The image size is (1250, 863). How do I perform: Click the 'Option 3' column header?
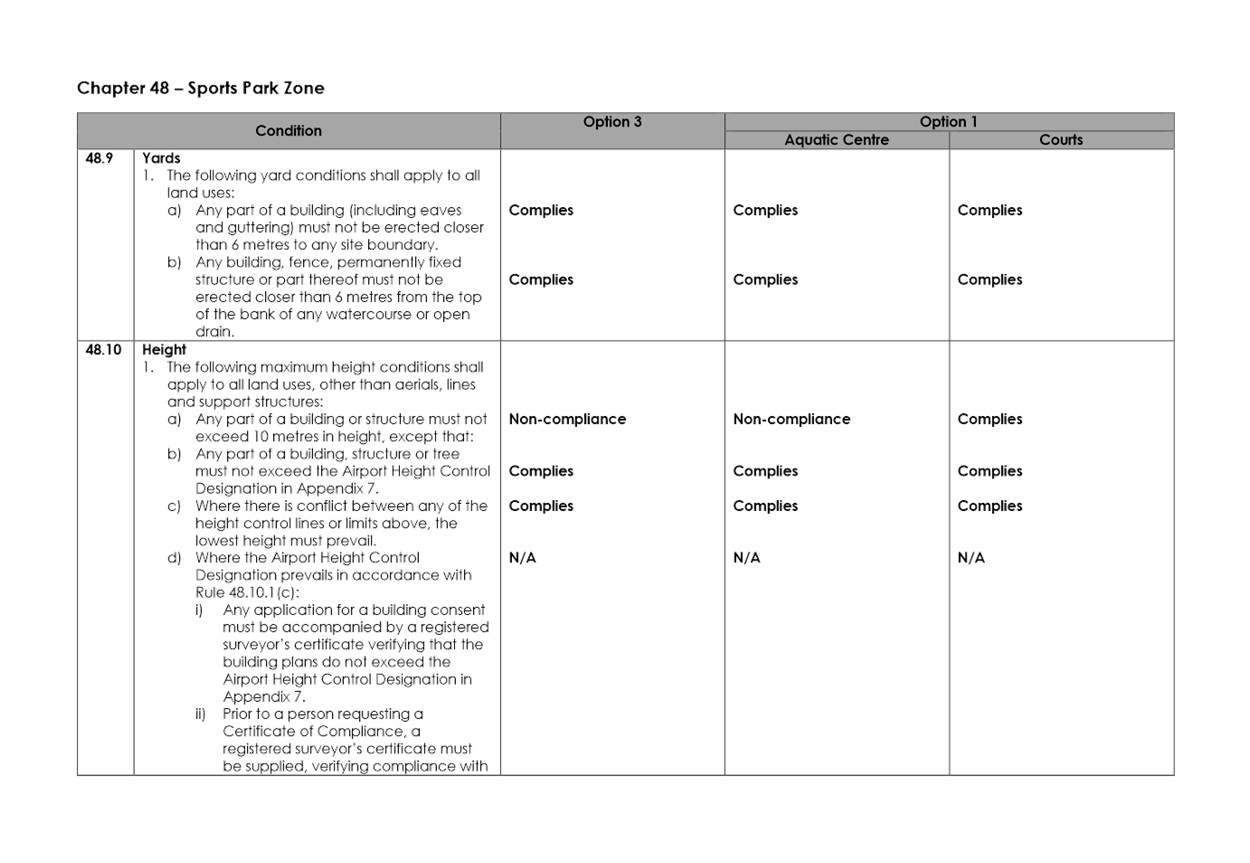613,122
